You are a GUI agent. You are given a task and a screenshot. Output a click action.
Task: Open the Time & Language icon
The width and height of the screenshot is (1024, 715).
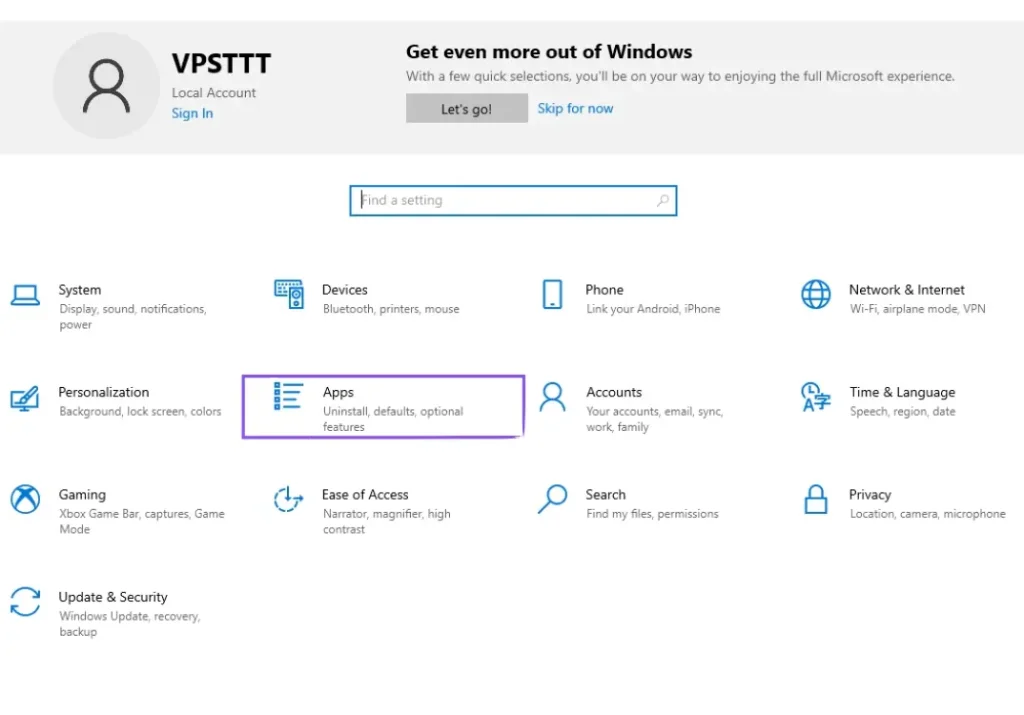tap(816, 397)
